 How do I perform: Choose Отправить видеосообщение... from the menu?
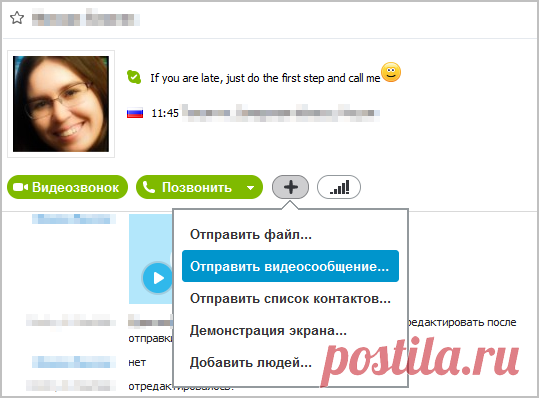click(290, 266)
